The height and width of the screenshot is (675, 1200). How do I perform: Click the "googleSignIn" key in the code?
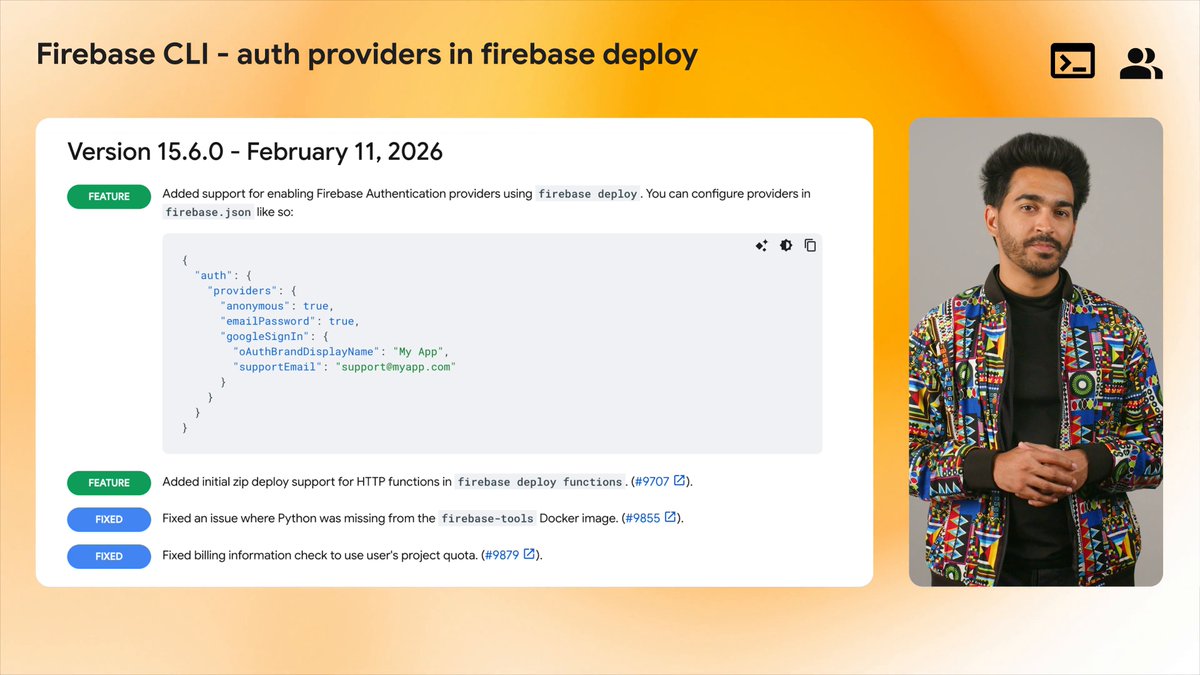tap(264, 337)
